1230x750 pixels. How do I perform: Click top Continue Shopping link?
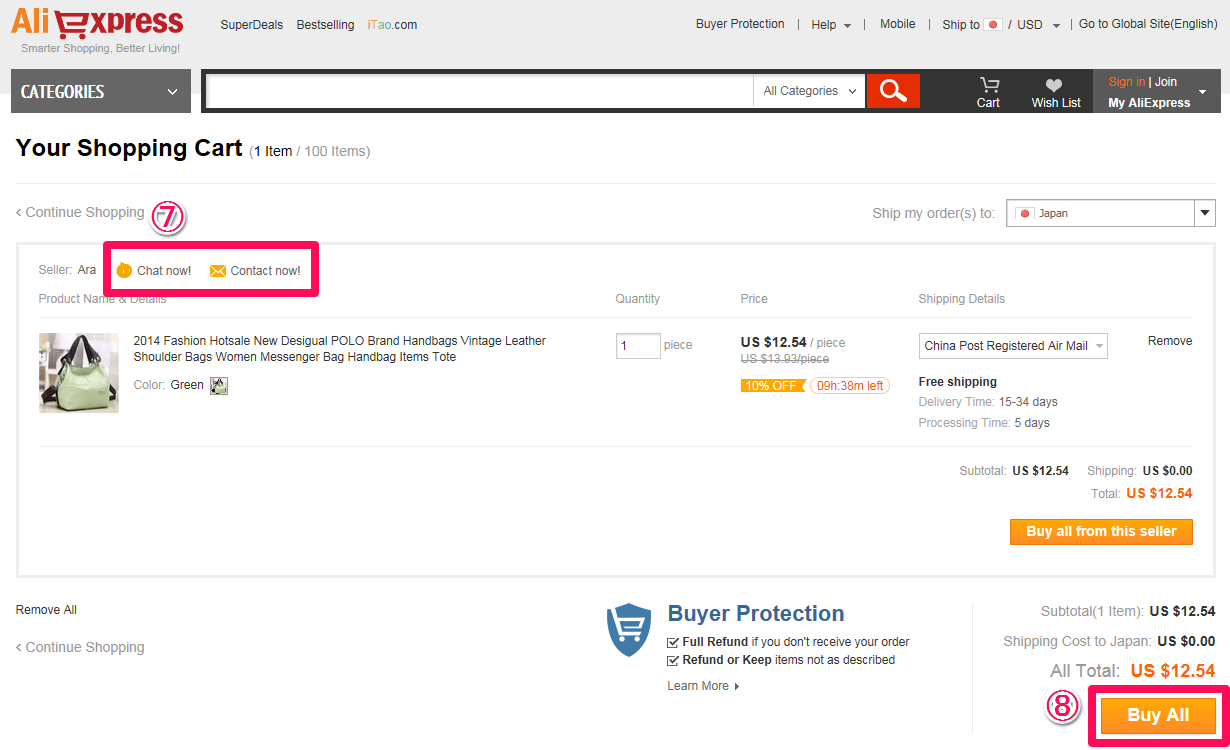click(x=80, y=212)
